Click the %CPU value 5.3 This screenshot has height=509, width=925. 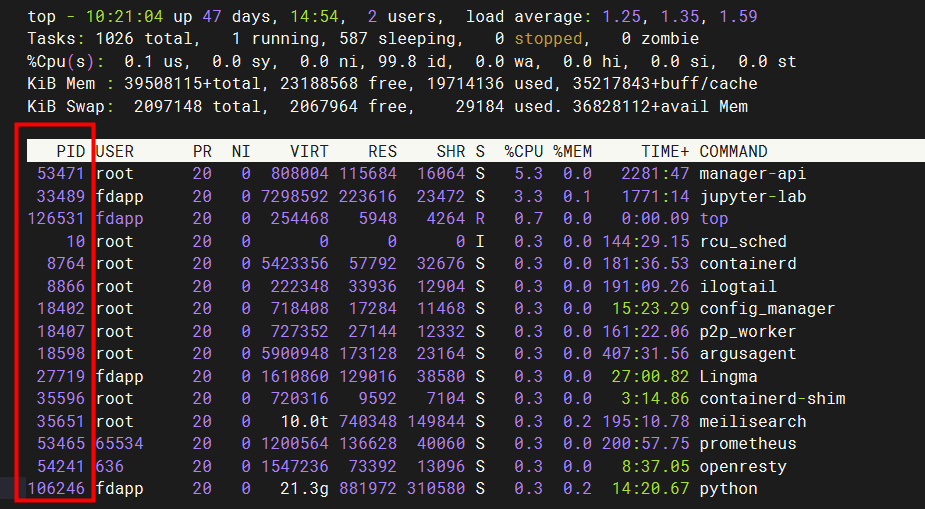point(529,173)
